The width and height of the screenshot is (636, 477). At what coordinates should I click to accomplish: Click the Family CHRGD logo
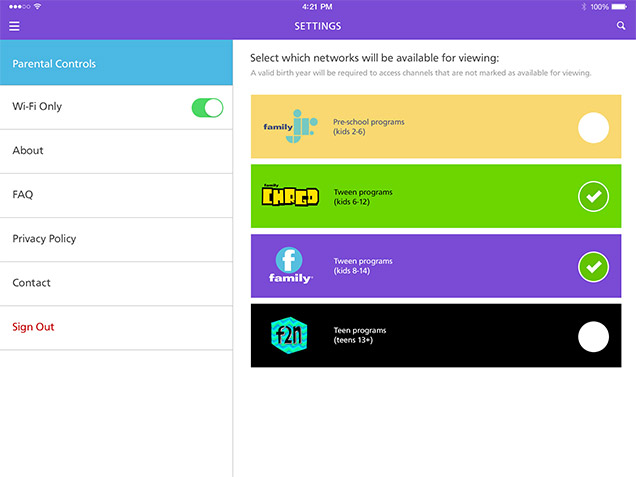click(290, 195)
